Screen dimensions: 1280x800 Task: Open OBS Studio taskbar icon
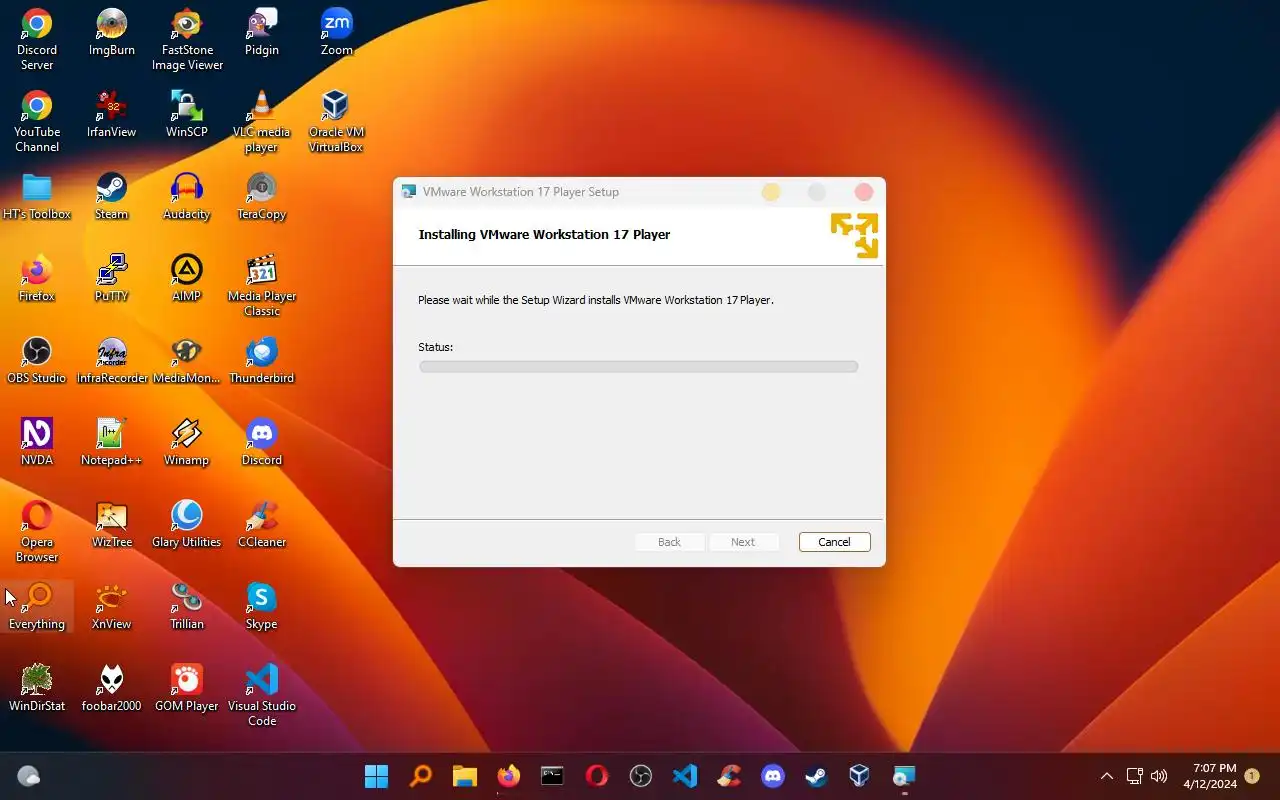[x=641, y=776]
